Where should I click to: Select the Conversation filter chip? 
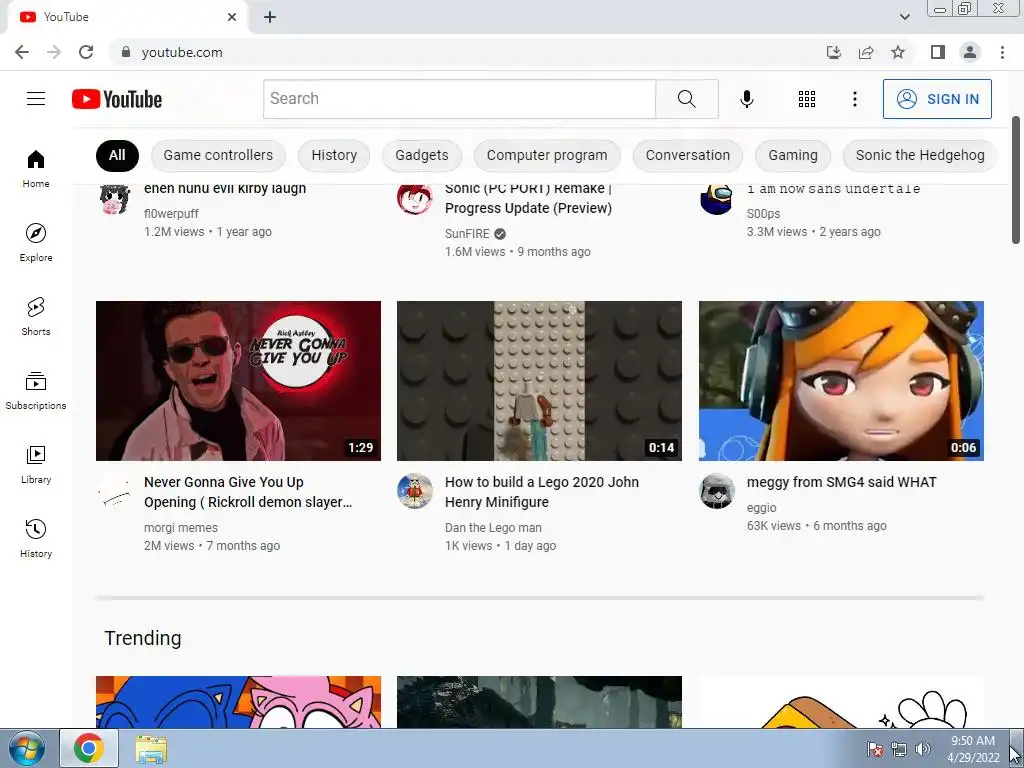(688, 155)
